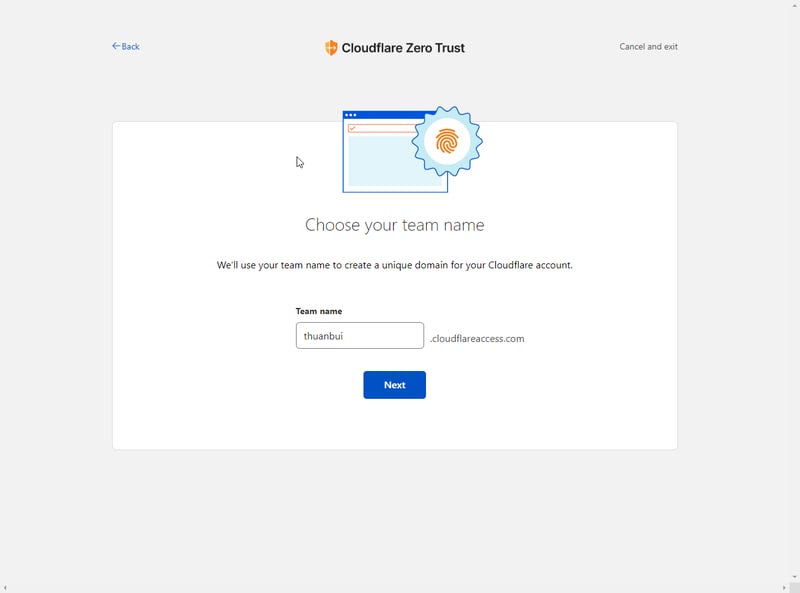Click the Choose your team name heading
800x593 pixels.
pos(394,225)
